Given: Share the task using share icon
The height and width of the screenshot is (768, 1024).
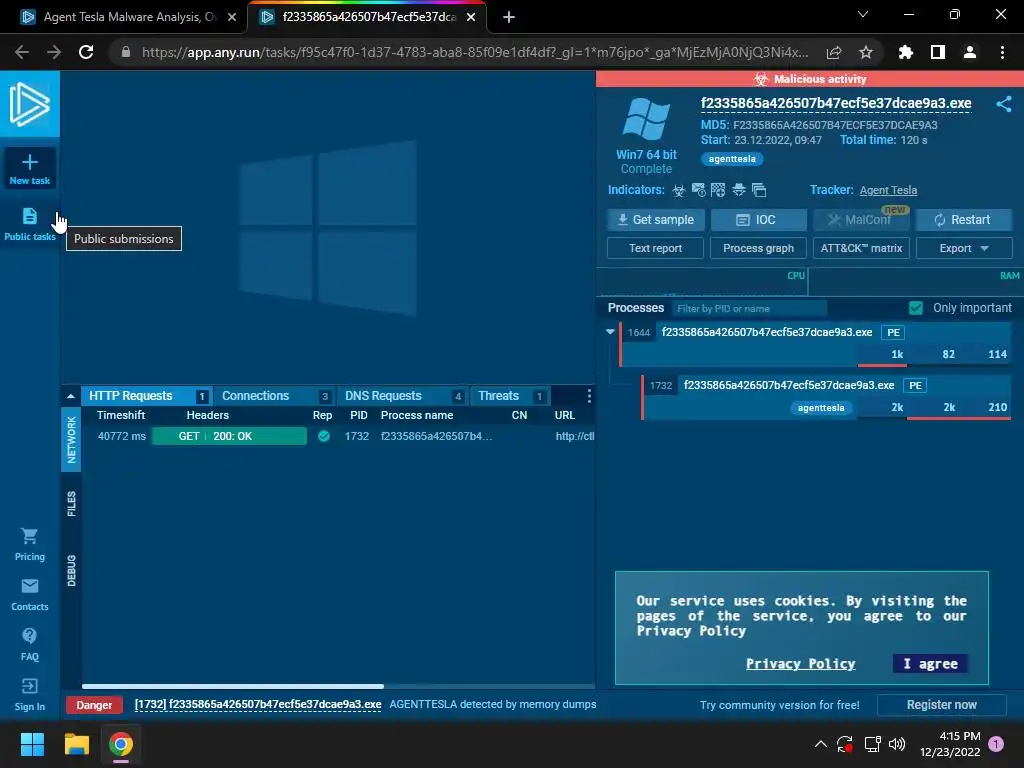Looking at the screenshot, I should coord(1004,104).
